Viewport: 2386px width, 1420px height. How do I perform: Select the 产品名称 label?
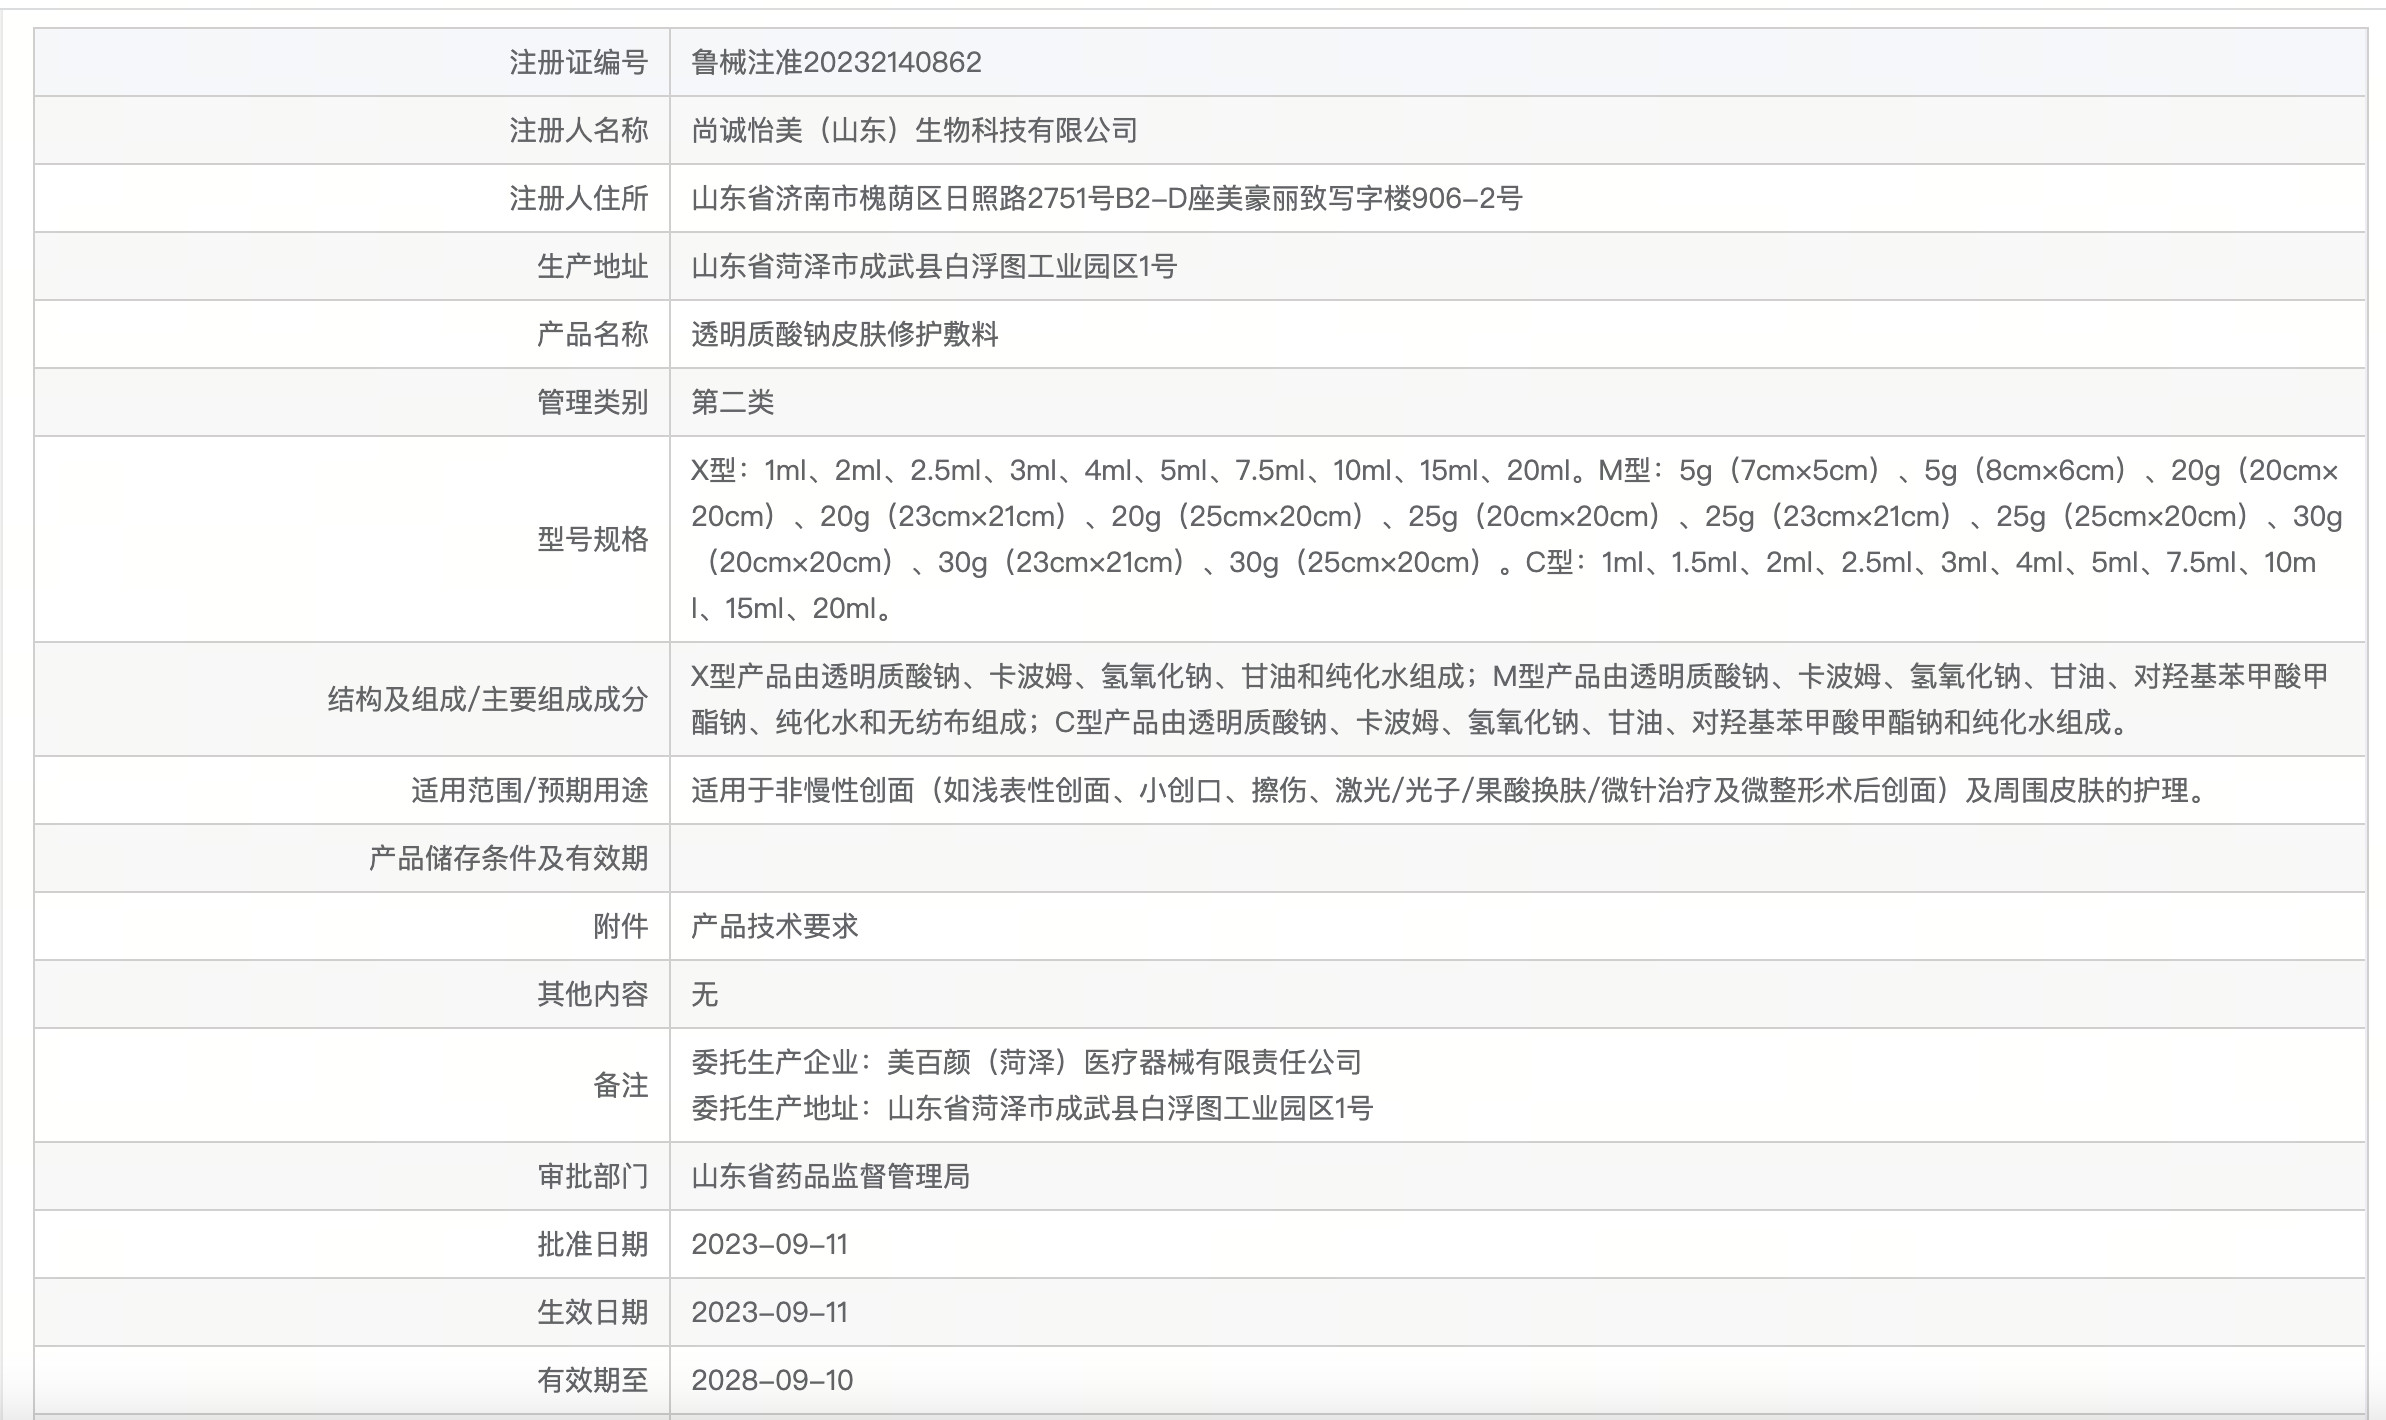click(x=593, y=334)
